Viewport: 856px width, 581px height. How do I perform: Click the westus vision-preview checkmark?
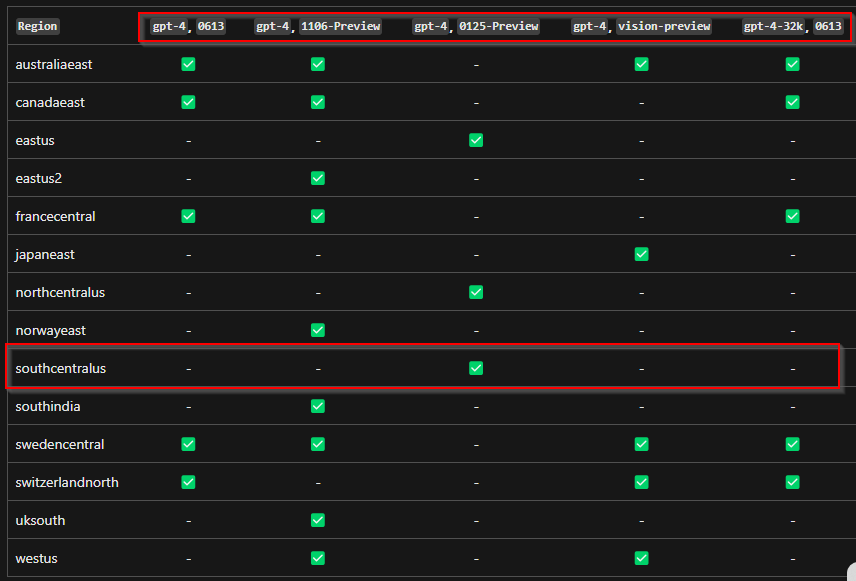[x=641, y=558]
